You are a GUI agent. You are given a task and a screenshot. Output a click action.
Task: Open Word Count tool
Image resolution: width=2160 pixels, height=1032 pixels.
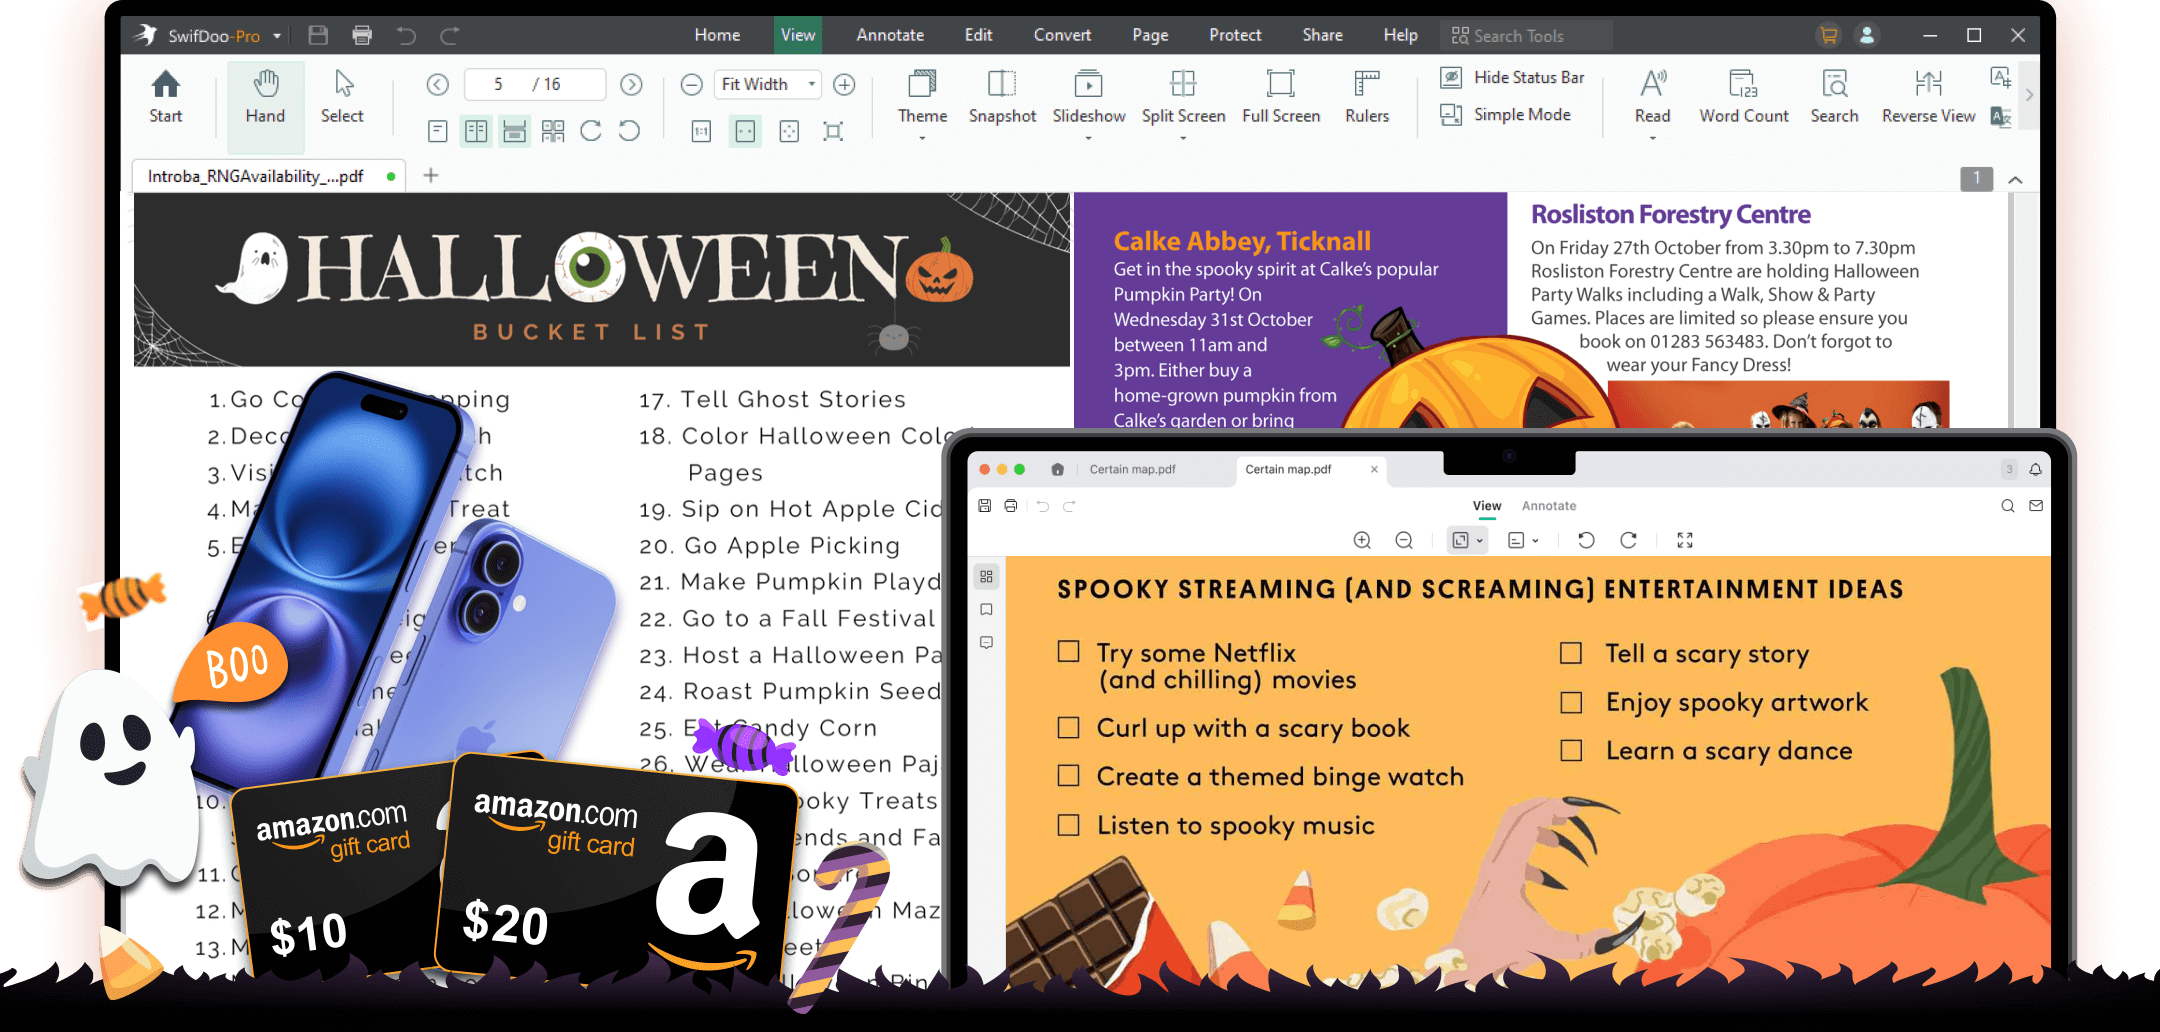1743,96
